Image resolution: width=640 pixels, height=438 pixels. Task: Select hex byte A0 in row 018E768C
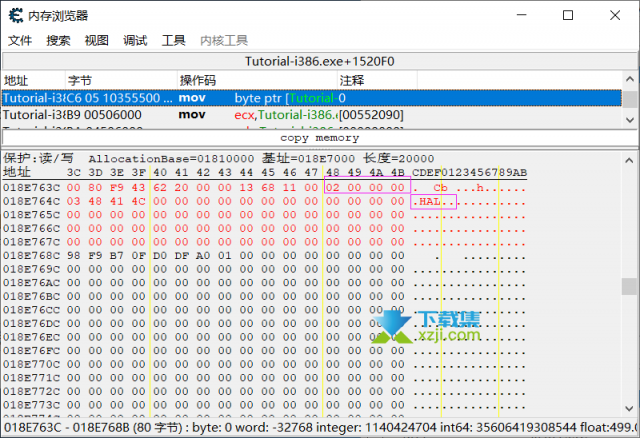(203, 256)
